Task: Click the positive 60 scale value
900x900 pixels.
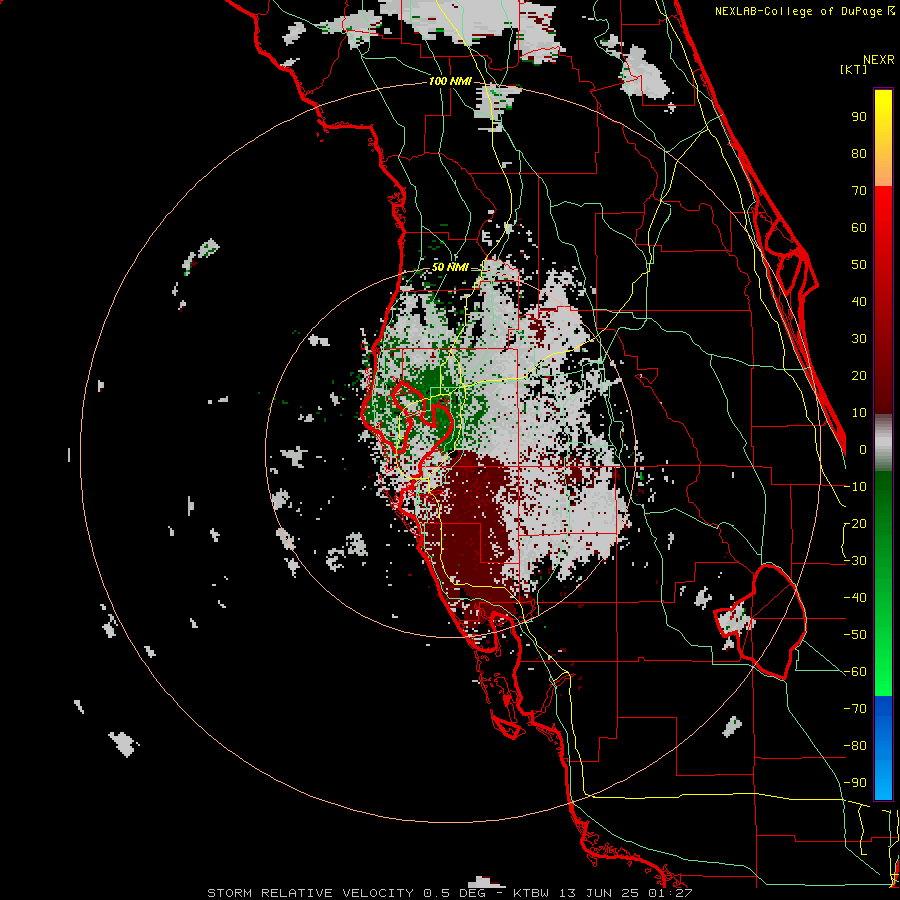Action: tap(859, 228)
